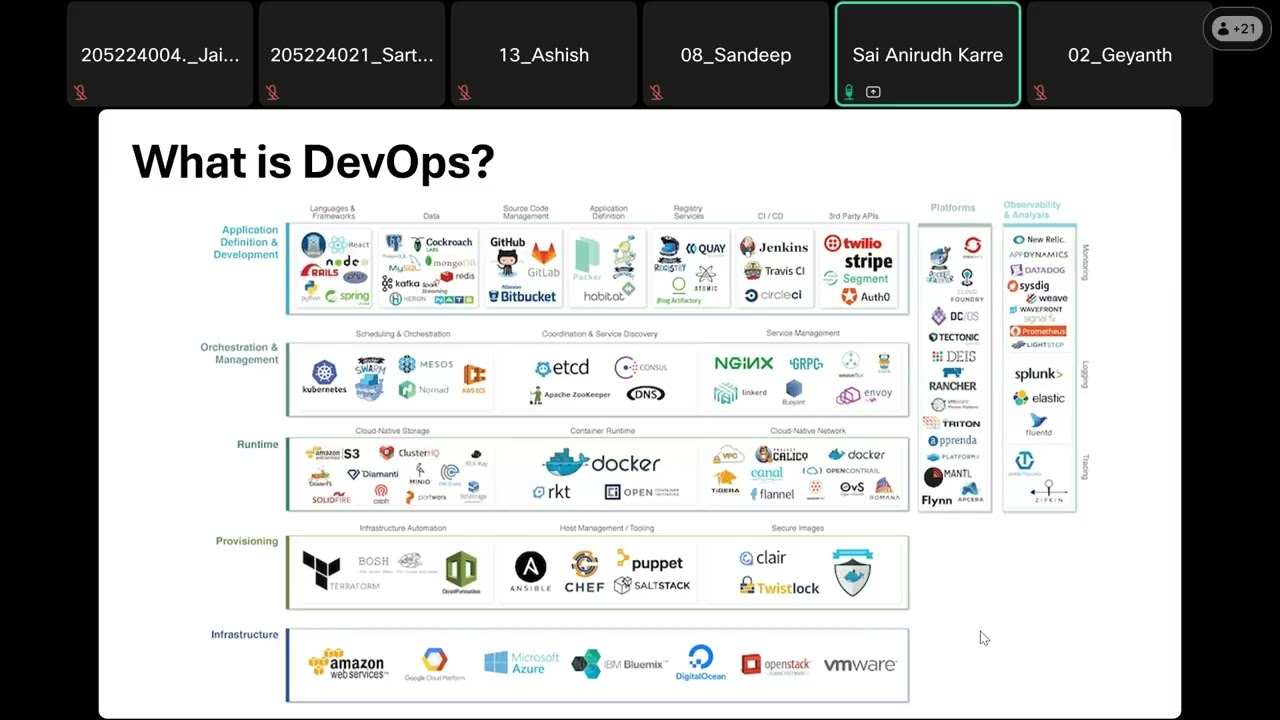The width and height of the screenshot is (1280, 720).
Task: Click the "Runtime" row label
Action: point(258,444)
